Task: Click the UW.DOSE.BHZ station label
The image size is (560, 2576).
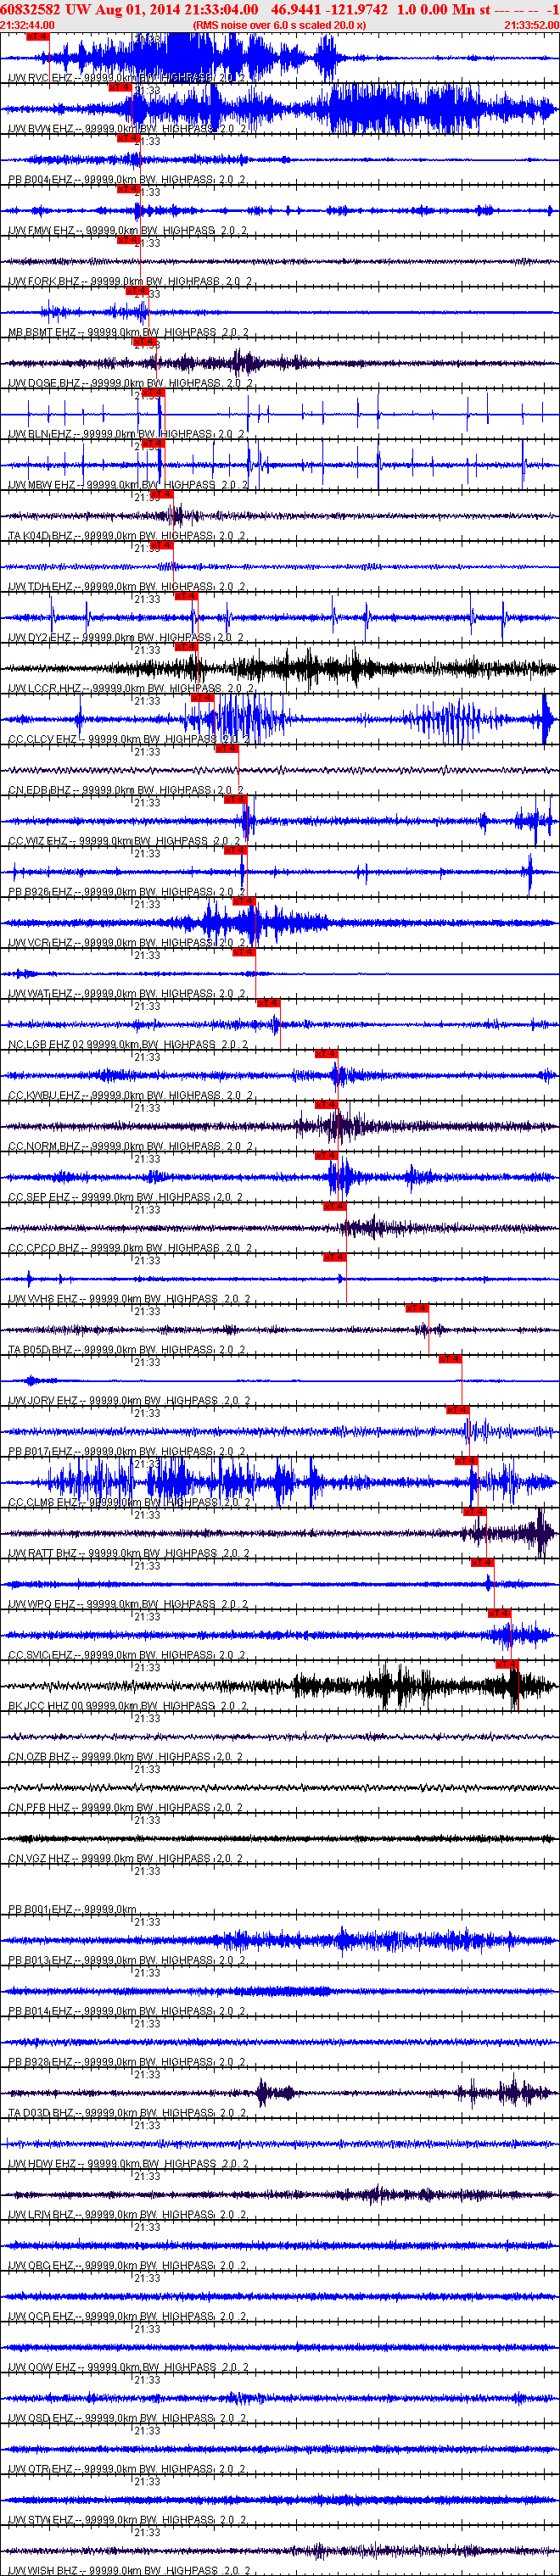Action: (130, 383)
